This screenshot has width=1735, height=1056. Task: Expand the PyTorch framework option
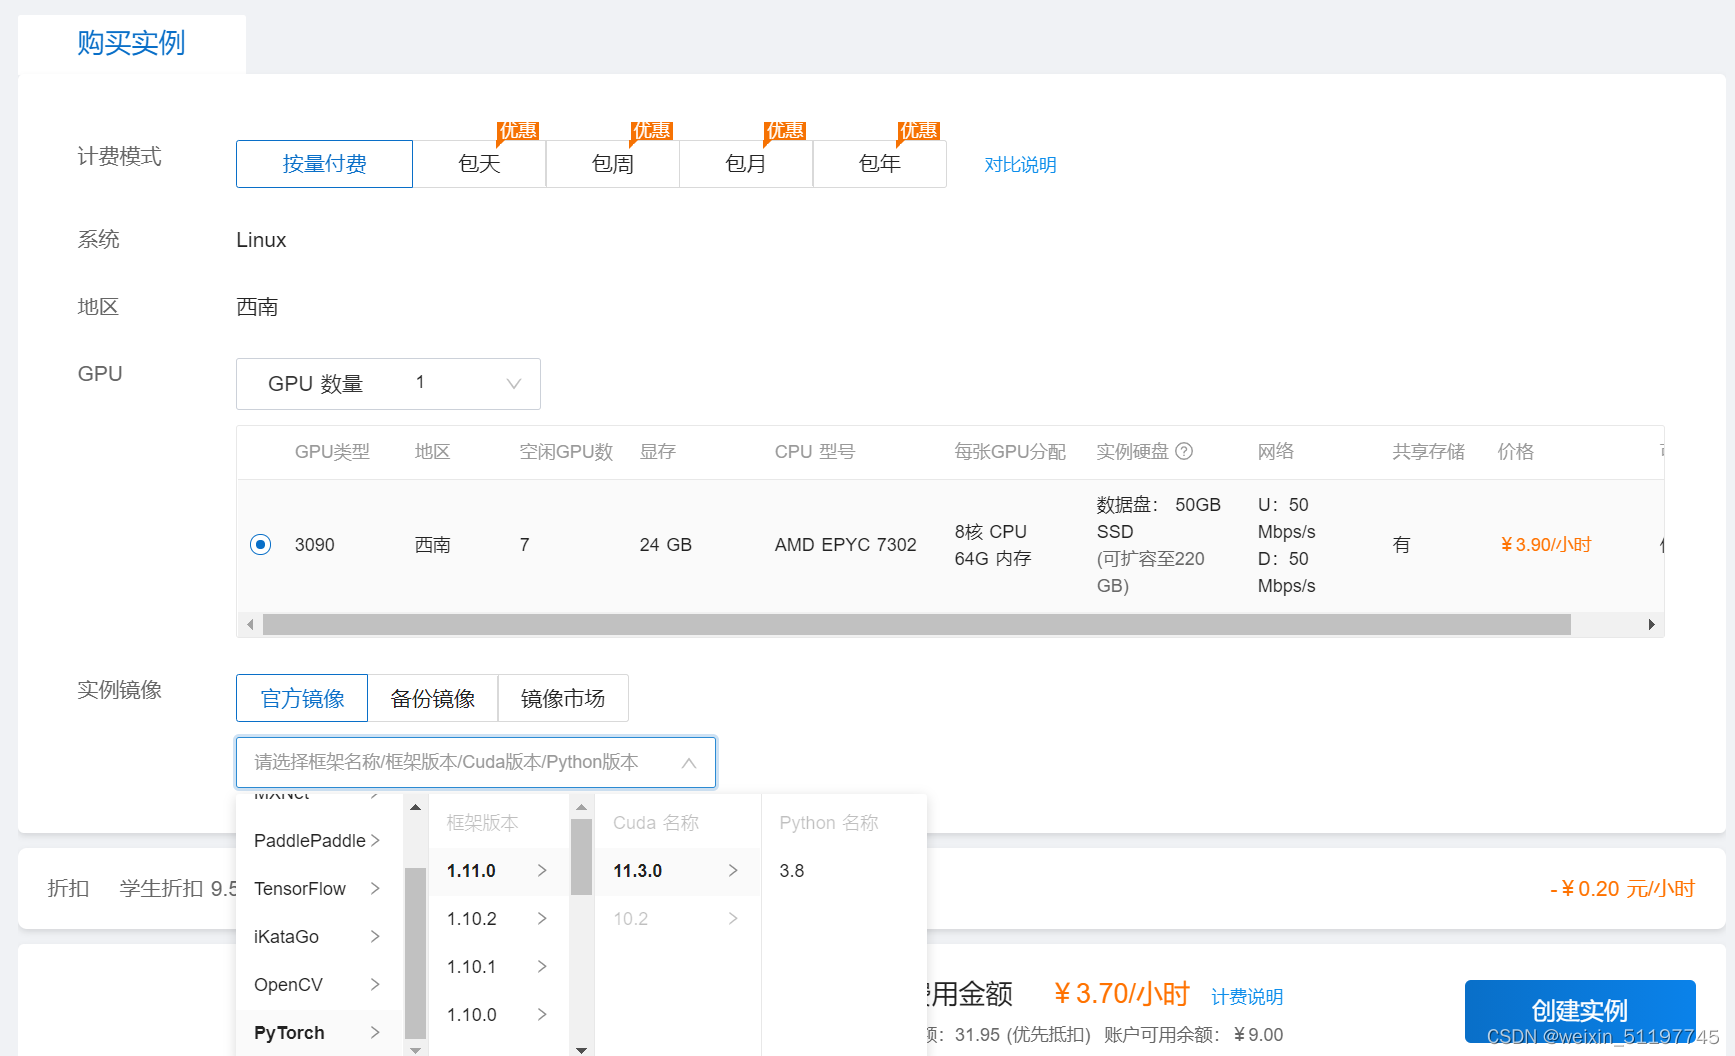click(319, 1033)
